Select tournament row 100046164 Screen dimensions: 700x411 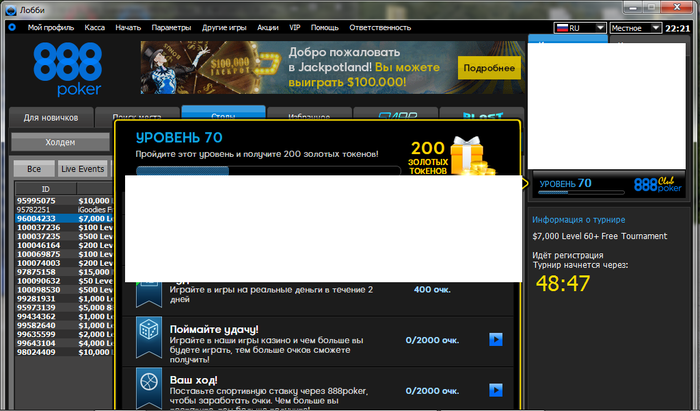point(64,245)
